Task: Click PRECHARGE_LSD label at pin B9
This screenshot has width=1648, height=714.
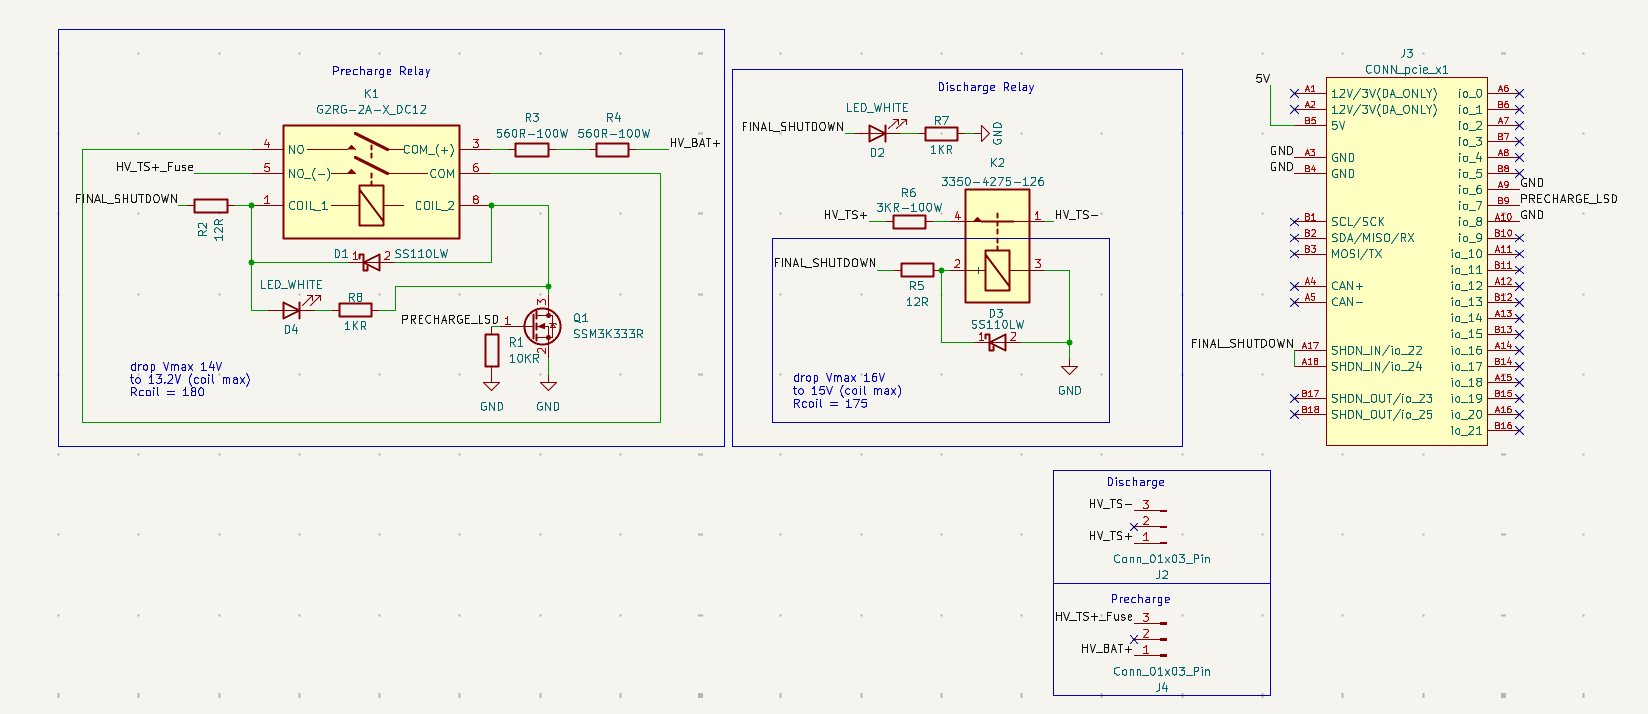Action: point(1568,199)
